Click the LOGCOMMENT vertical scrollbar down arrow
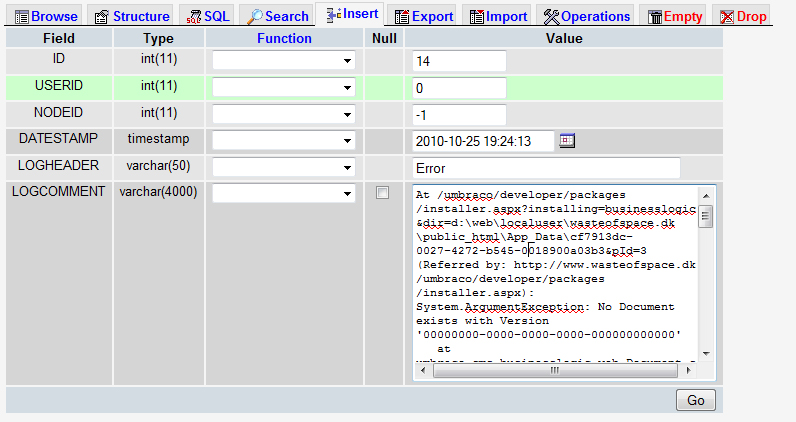The image size is (796, 422). (x=706, y=352)
